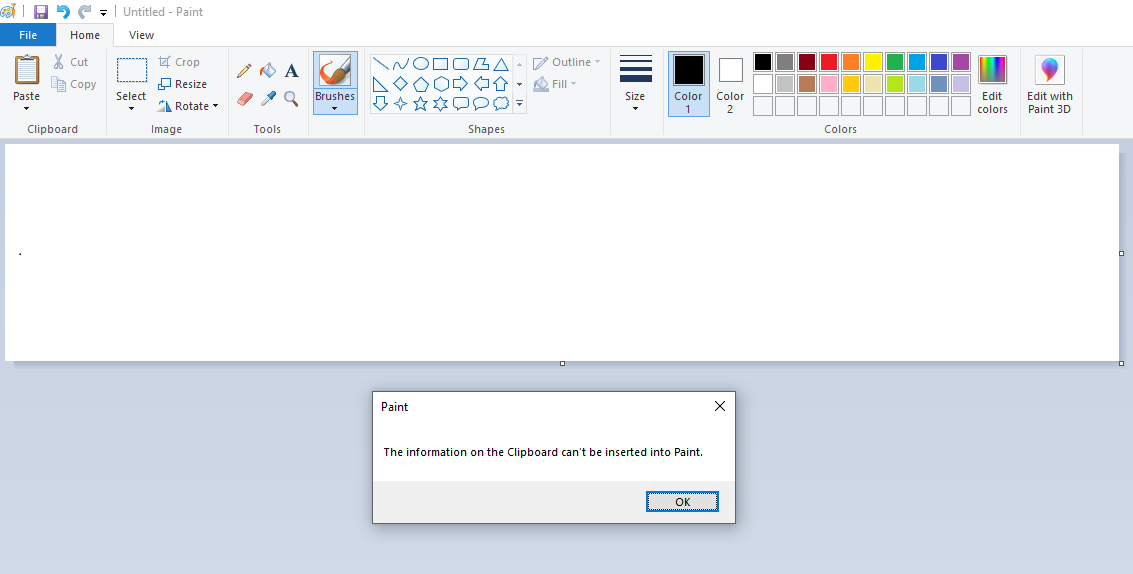
Task: Click OK in the Paint dialog
Action: point(682,502)
